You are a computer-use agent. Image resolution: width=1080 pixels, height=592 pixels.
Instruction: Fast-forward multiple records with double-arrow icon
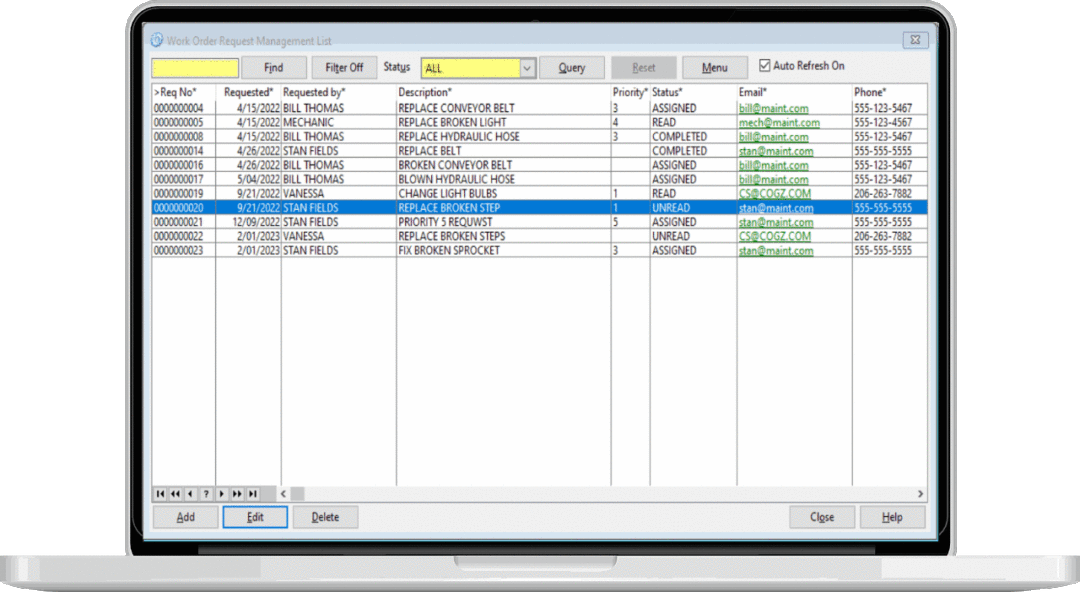[x=236, y=494]
